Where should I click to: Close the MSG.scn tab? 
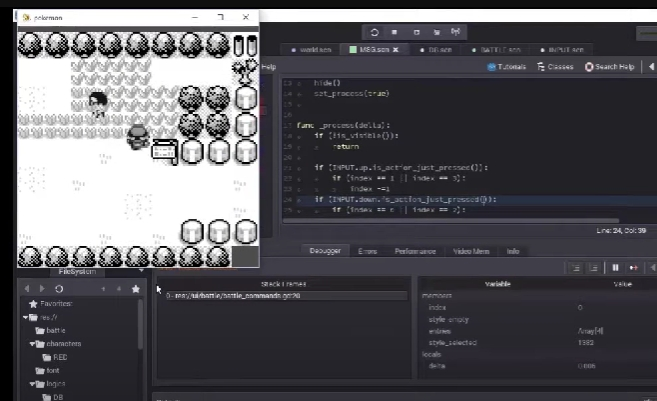(395, 49)
